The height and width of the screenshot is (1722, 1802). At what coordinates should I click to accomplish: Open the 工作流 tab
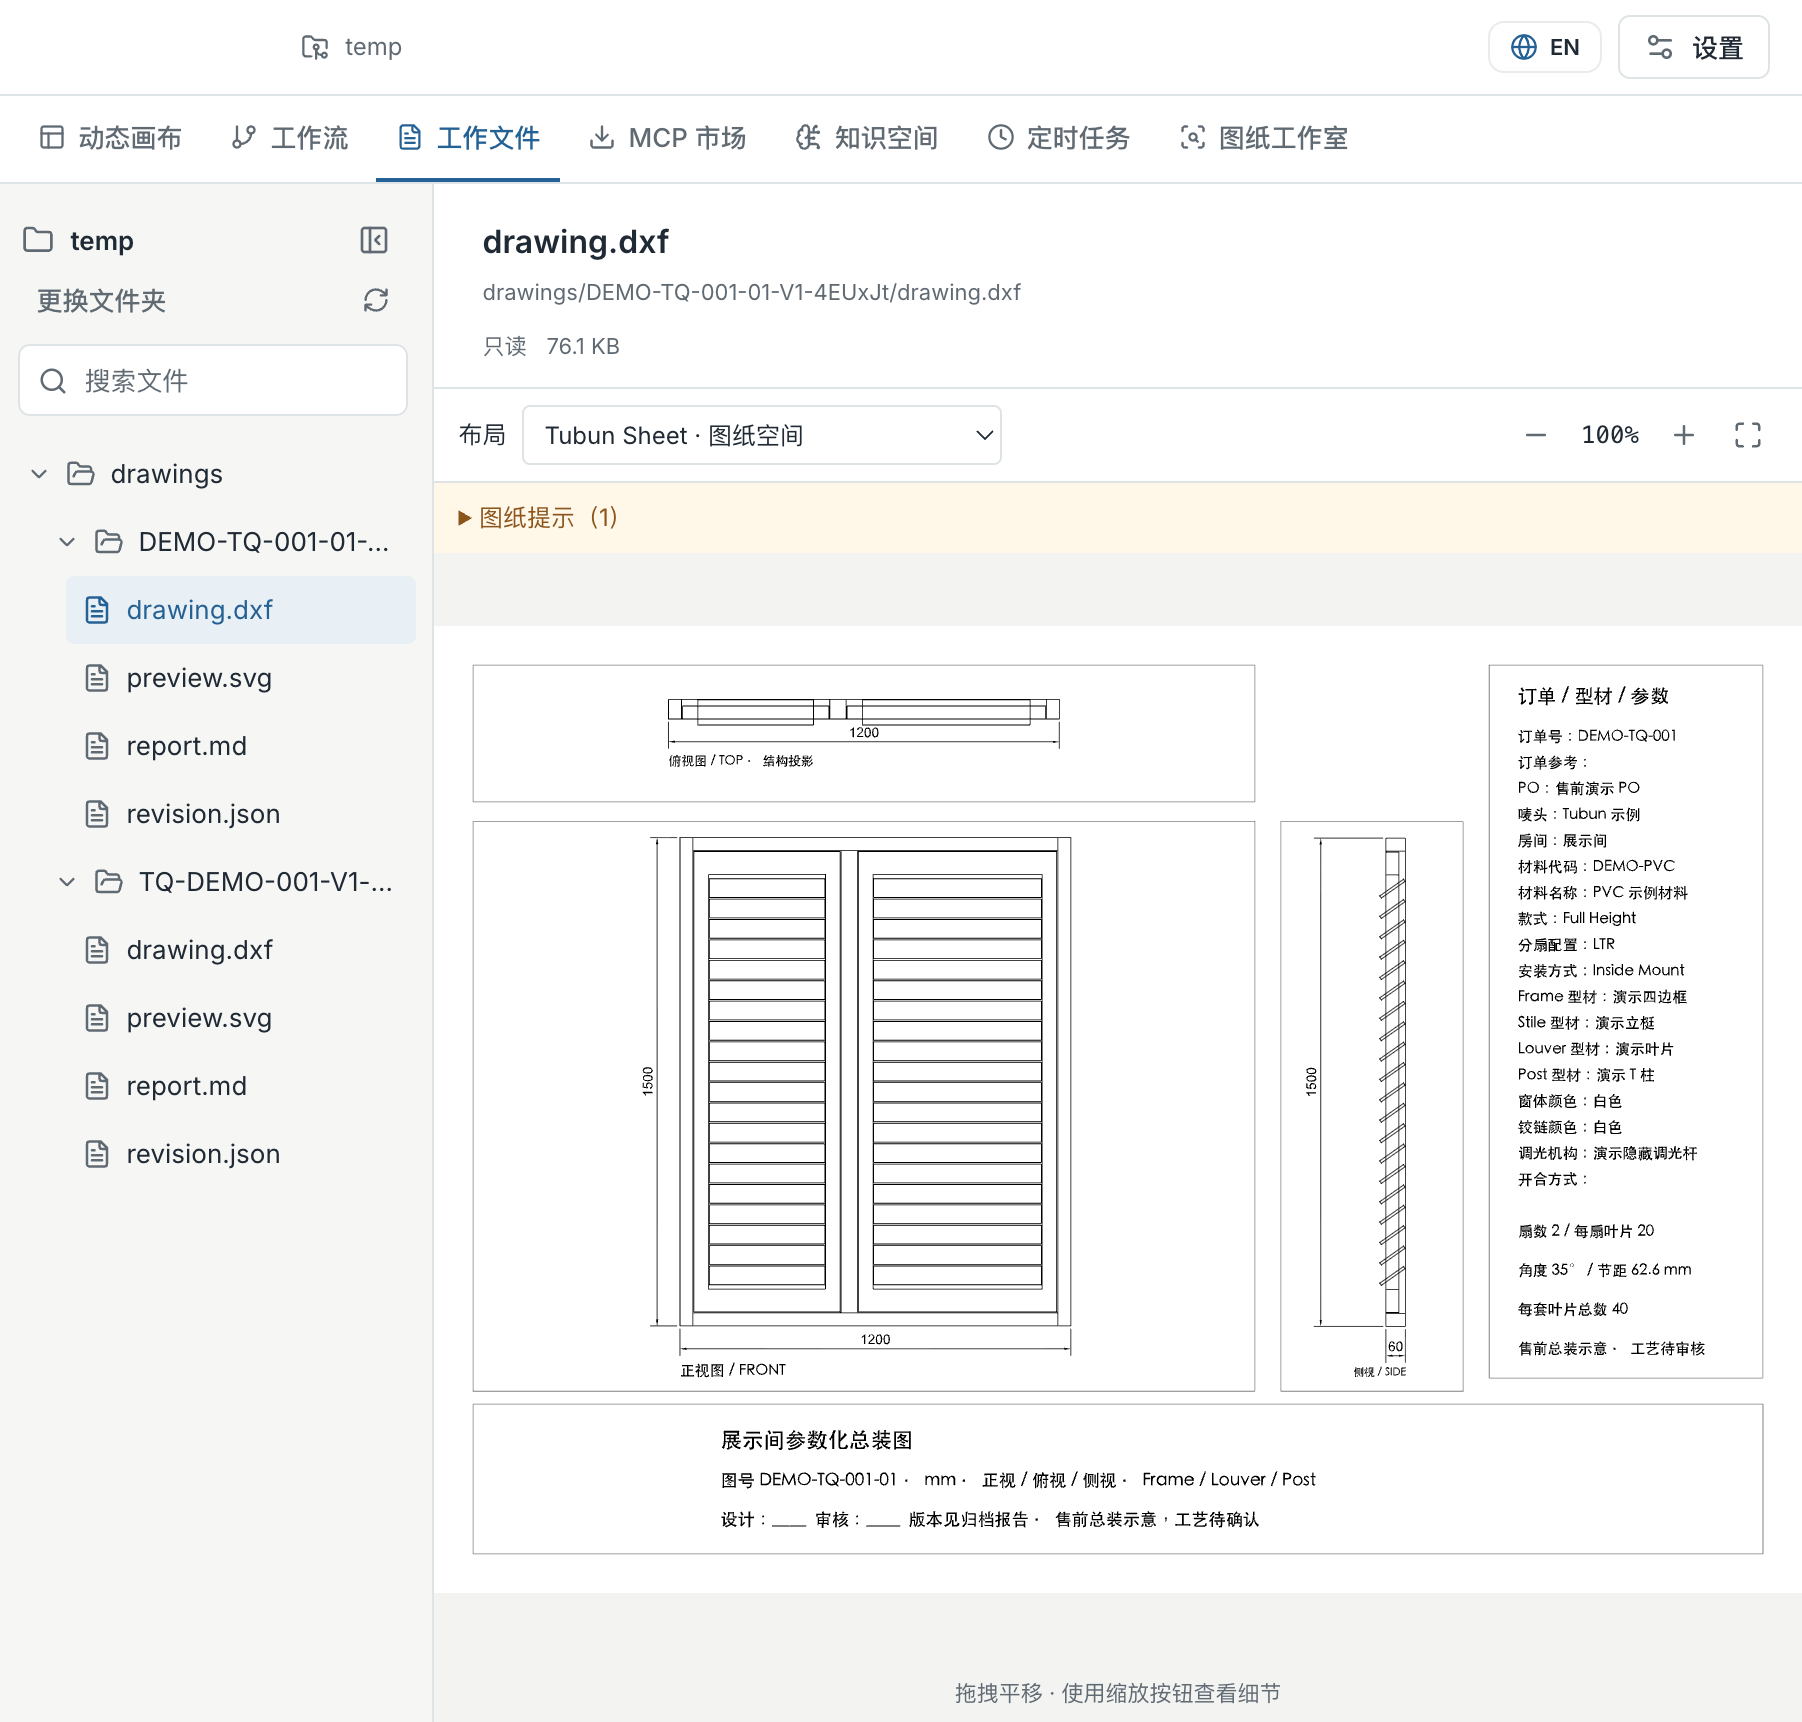(290, 138)
